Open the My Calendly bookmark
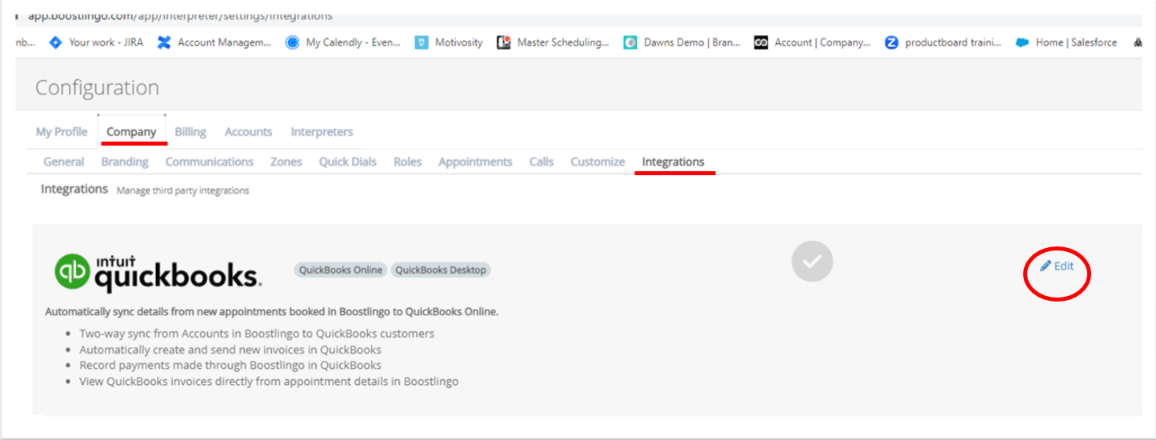Image resolution: width=1156 pixels, height=440 pixels. point(344,43)
